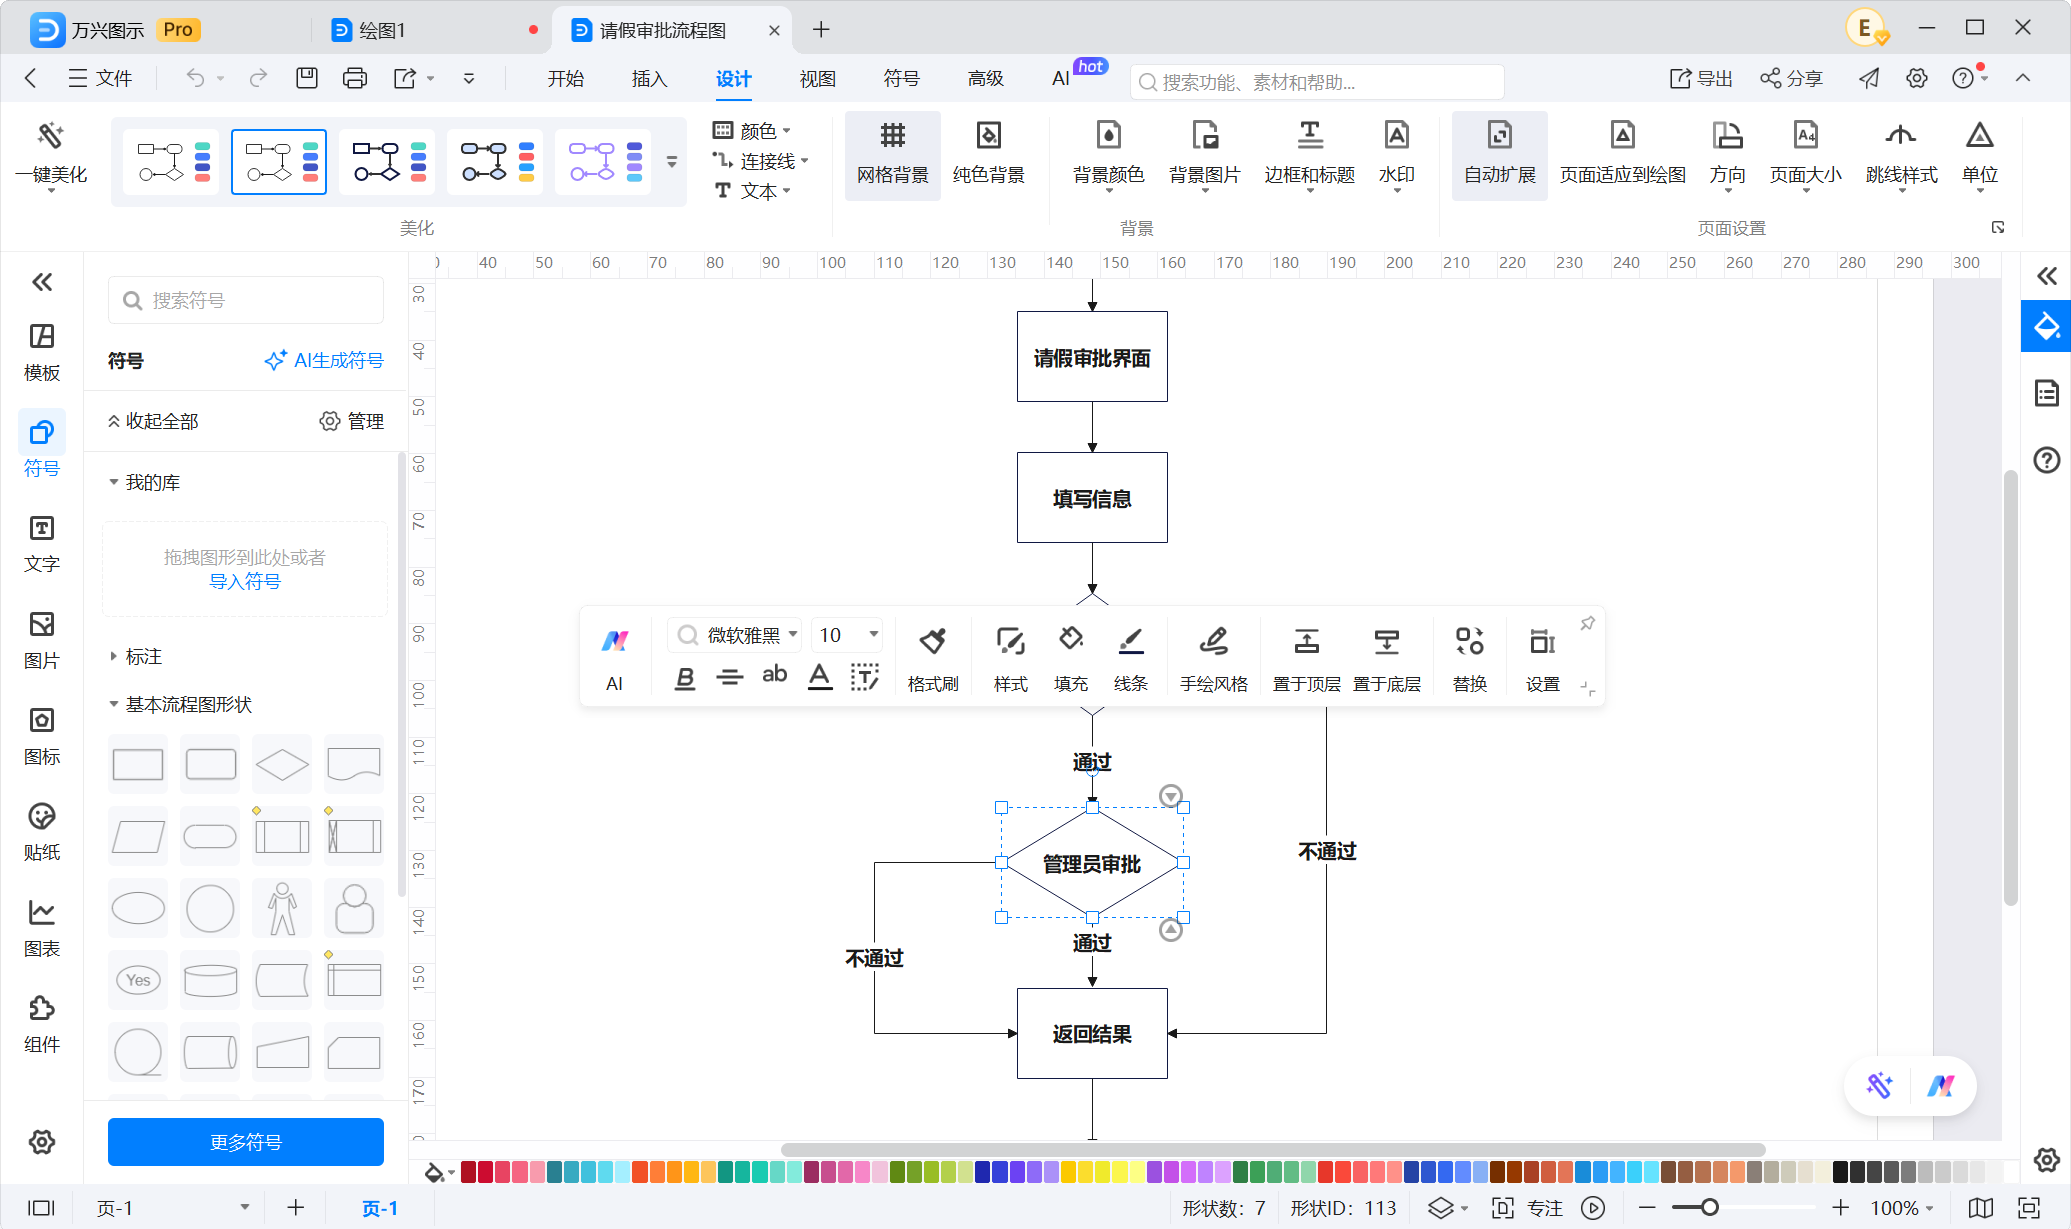This screenshot has height=1229, width=2071.
Task: Open the 填充 fill tool in floating toolbar
Action: click(x=1070, y=658)
